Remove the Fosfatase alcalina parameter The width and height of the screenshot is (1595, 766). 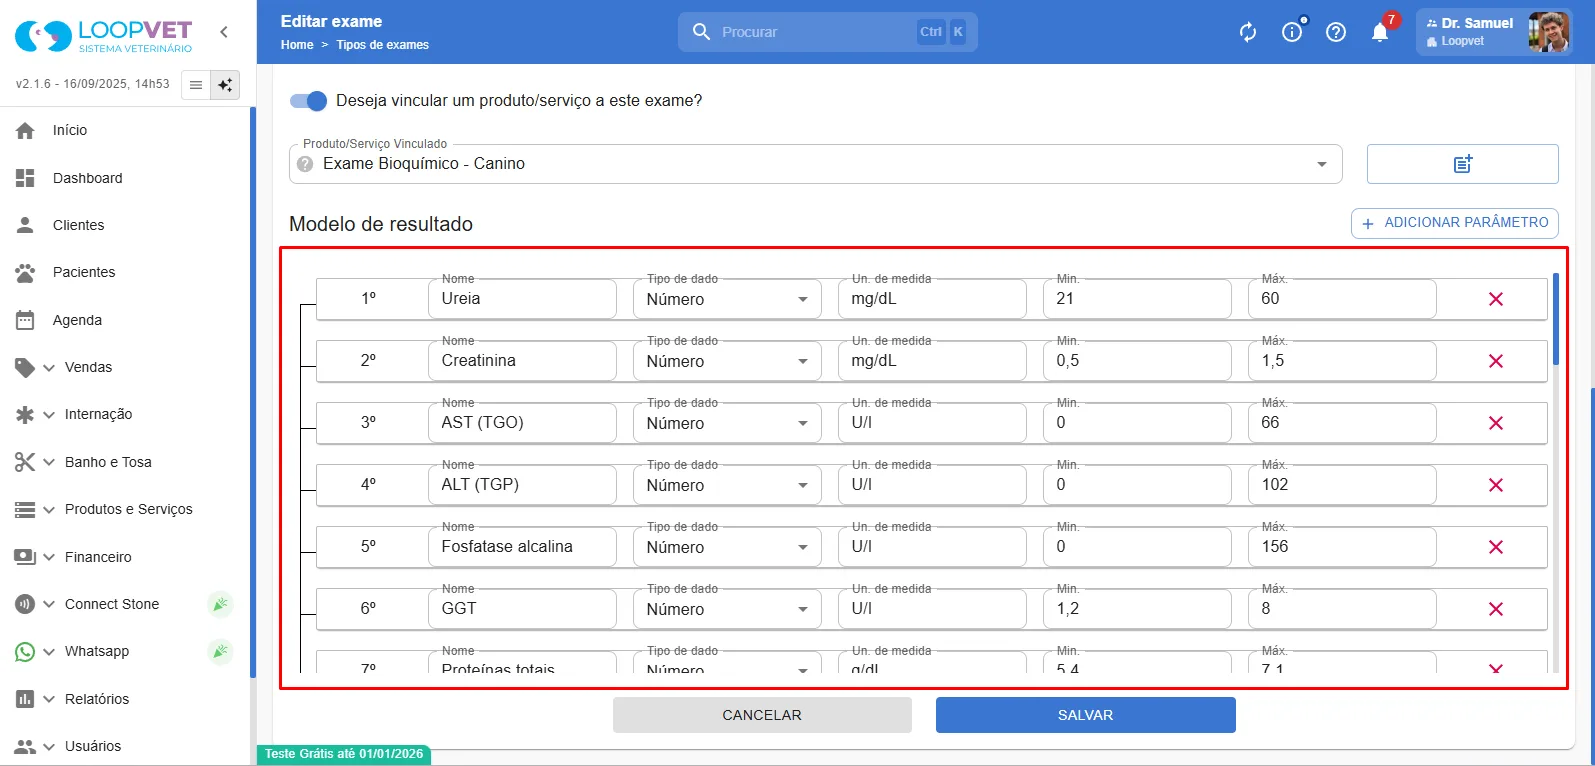coord(1496,547)
